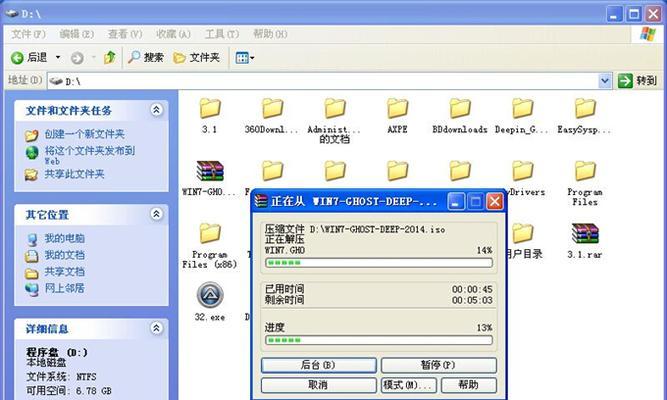Click the forward arrow toolbar button
Image resolution: width=667 pixels, height=400 pixels.
[x=77, y=58]
